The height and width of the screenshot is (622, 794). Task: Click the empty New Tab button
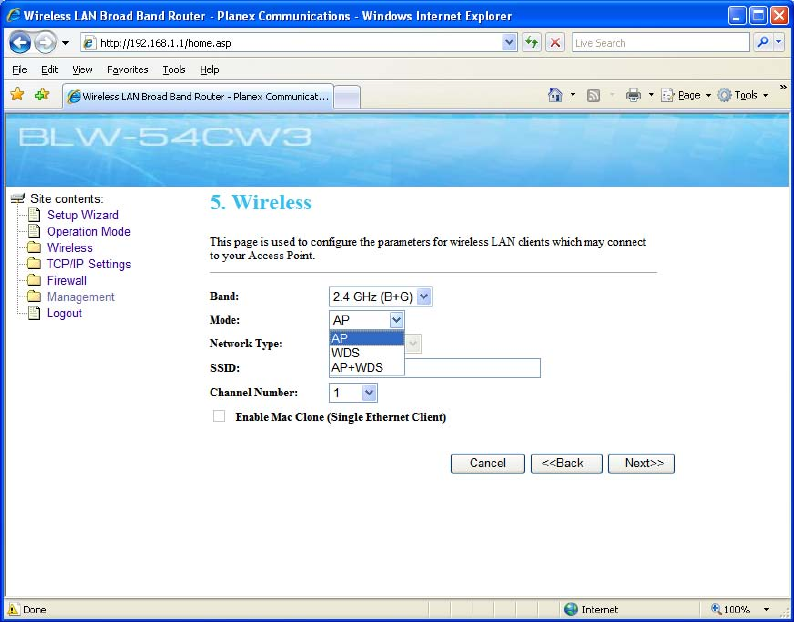click(347, 97)
